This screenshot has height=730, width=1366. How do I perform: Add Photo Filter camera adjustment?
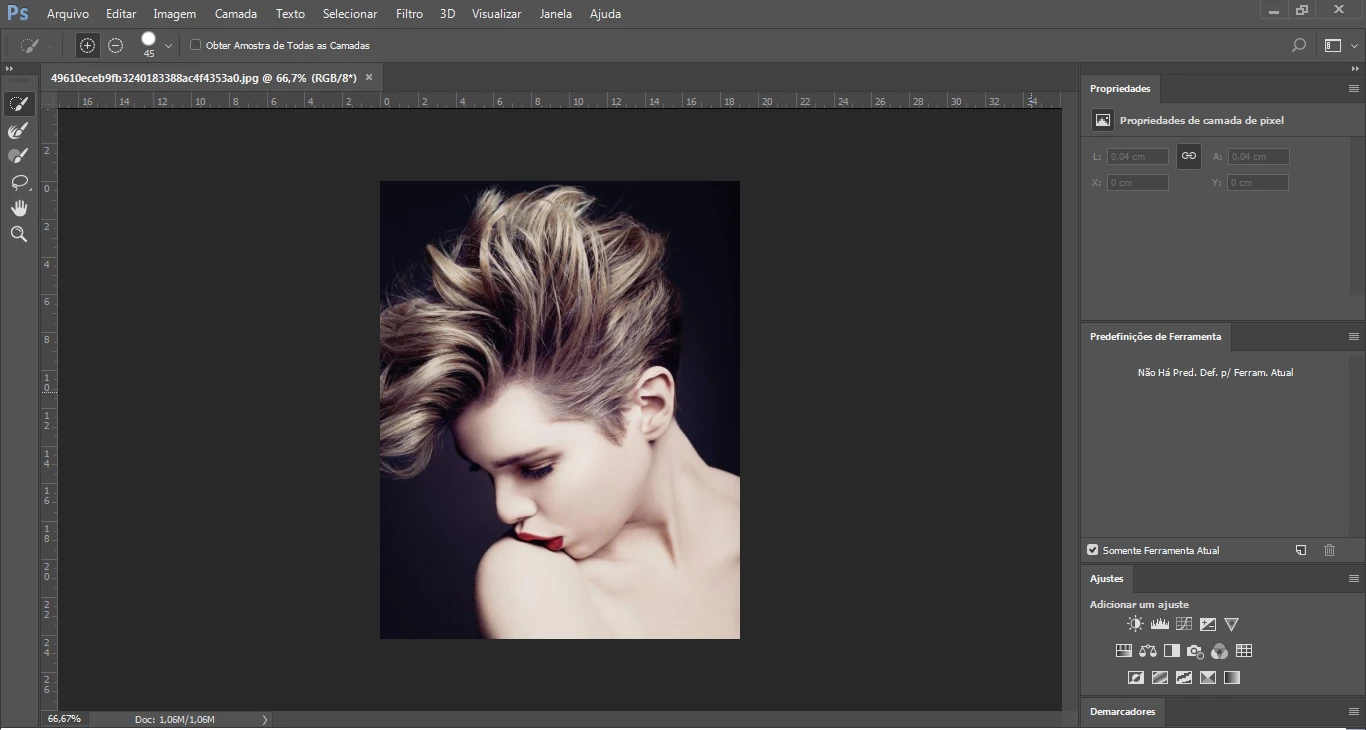click(1196, 651)
